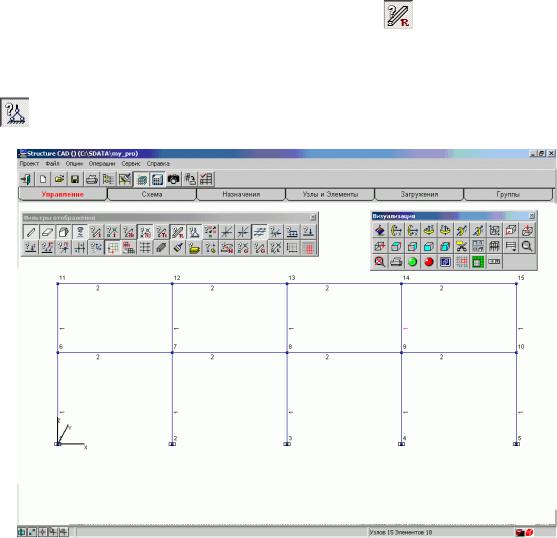Create a new project with blank-page icon
Screen dimensions: 557x538
[x=43, y=179]
